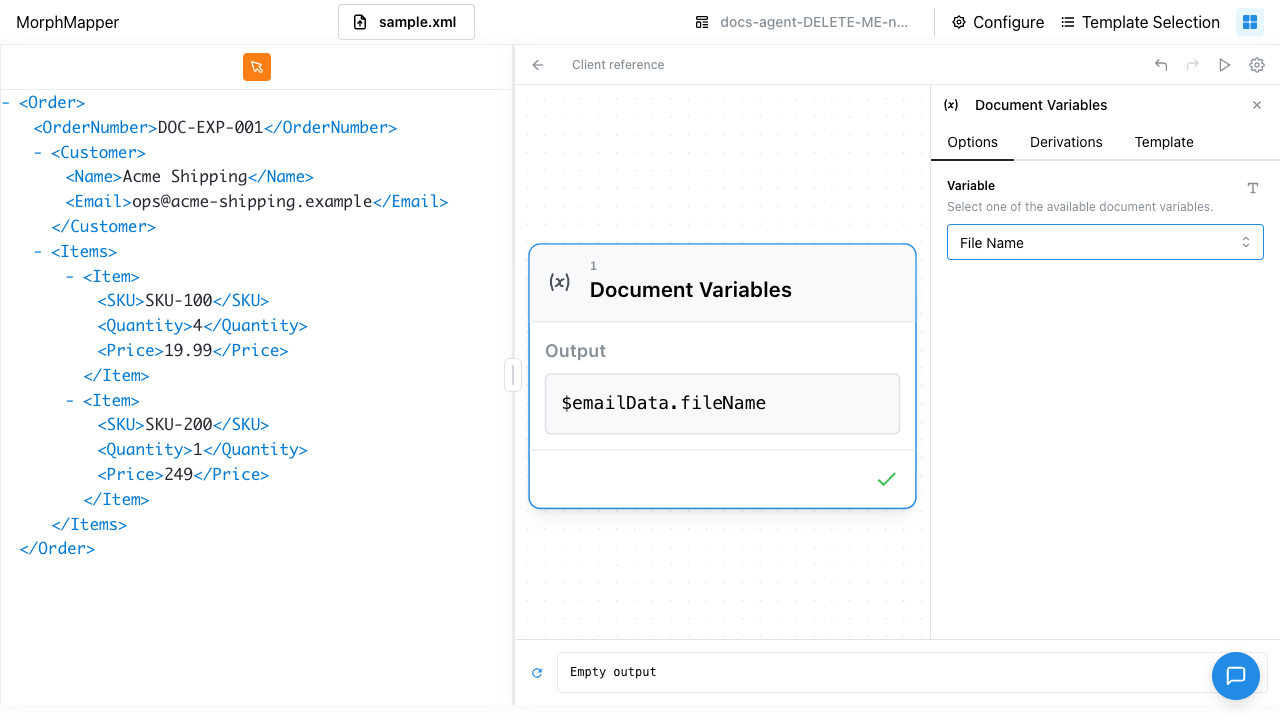Select the Document Variables node header

tap(722, 283)
